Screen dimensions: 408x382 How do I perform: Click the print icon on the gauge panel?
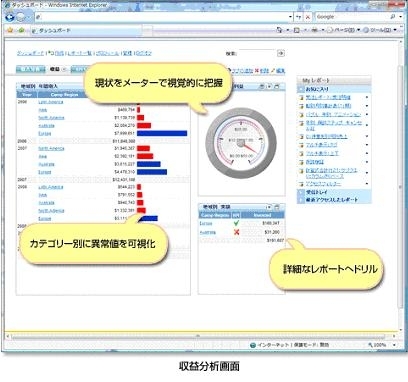262,86
